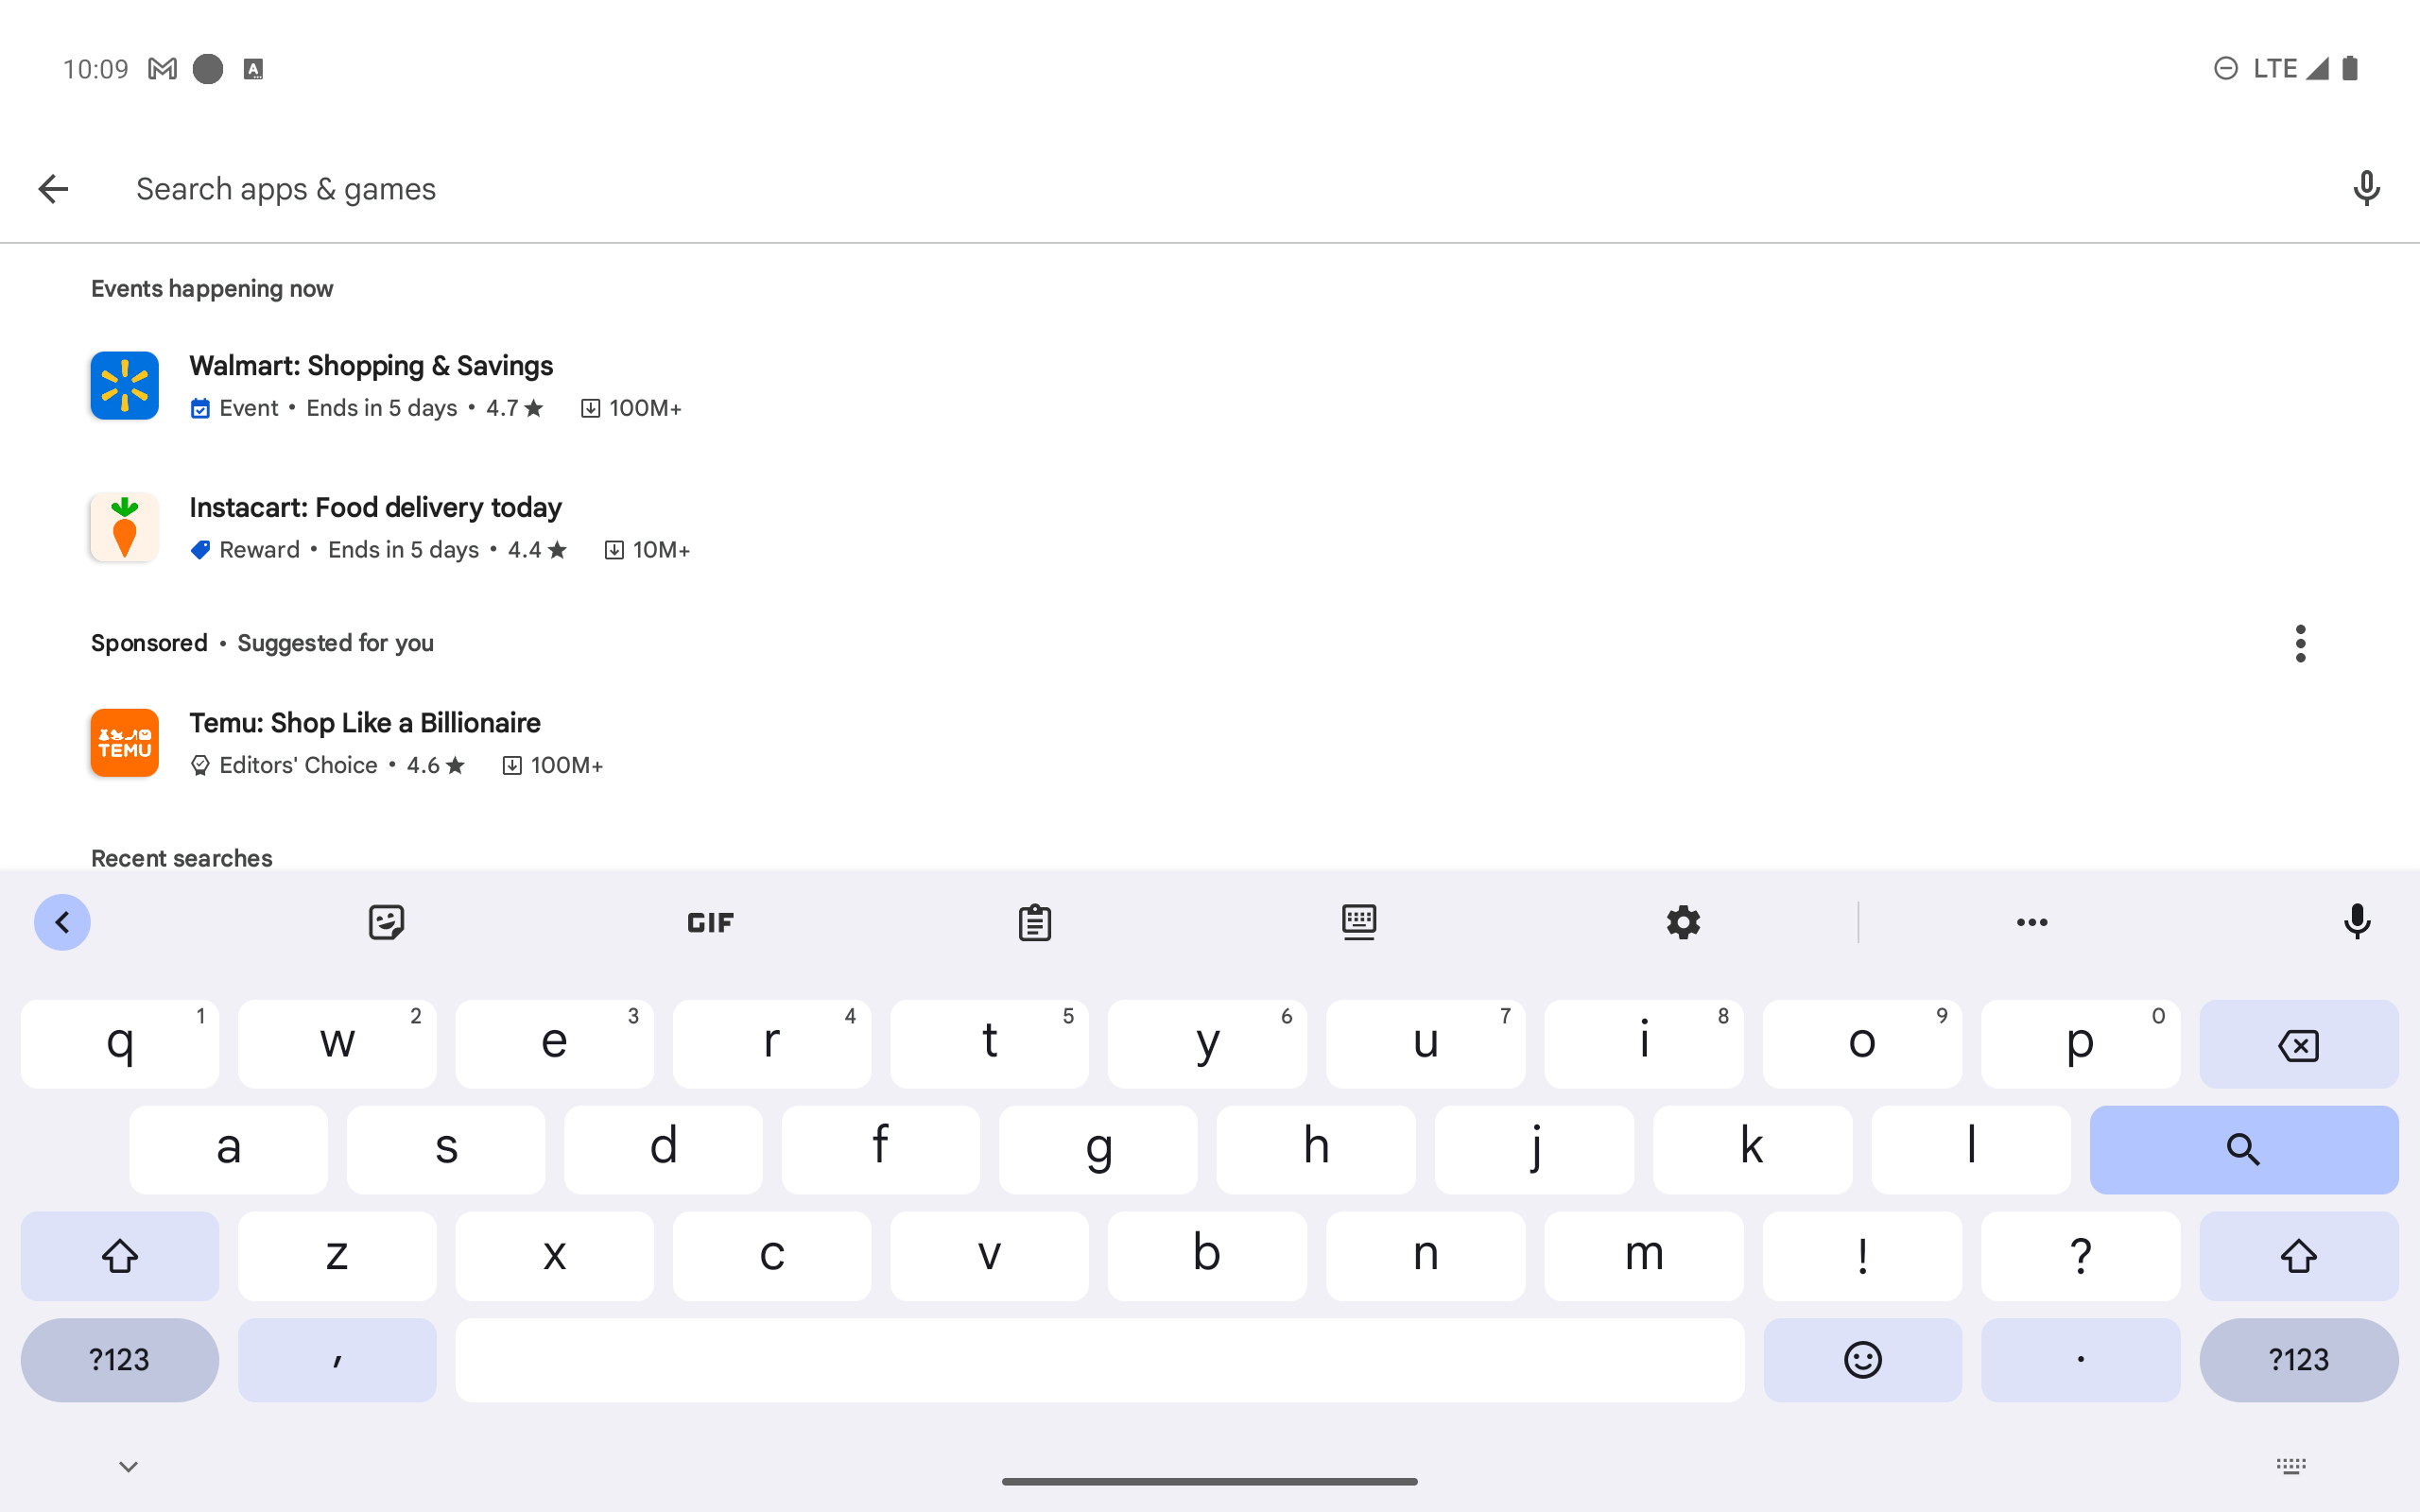Open the GIF keyboard panel

[x=710, y=922]
